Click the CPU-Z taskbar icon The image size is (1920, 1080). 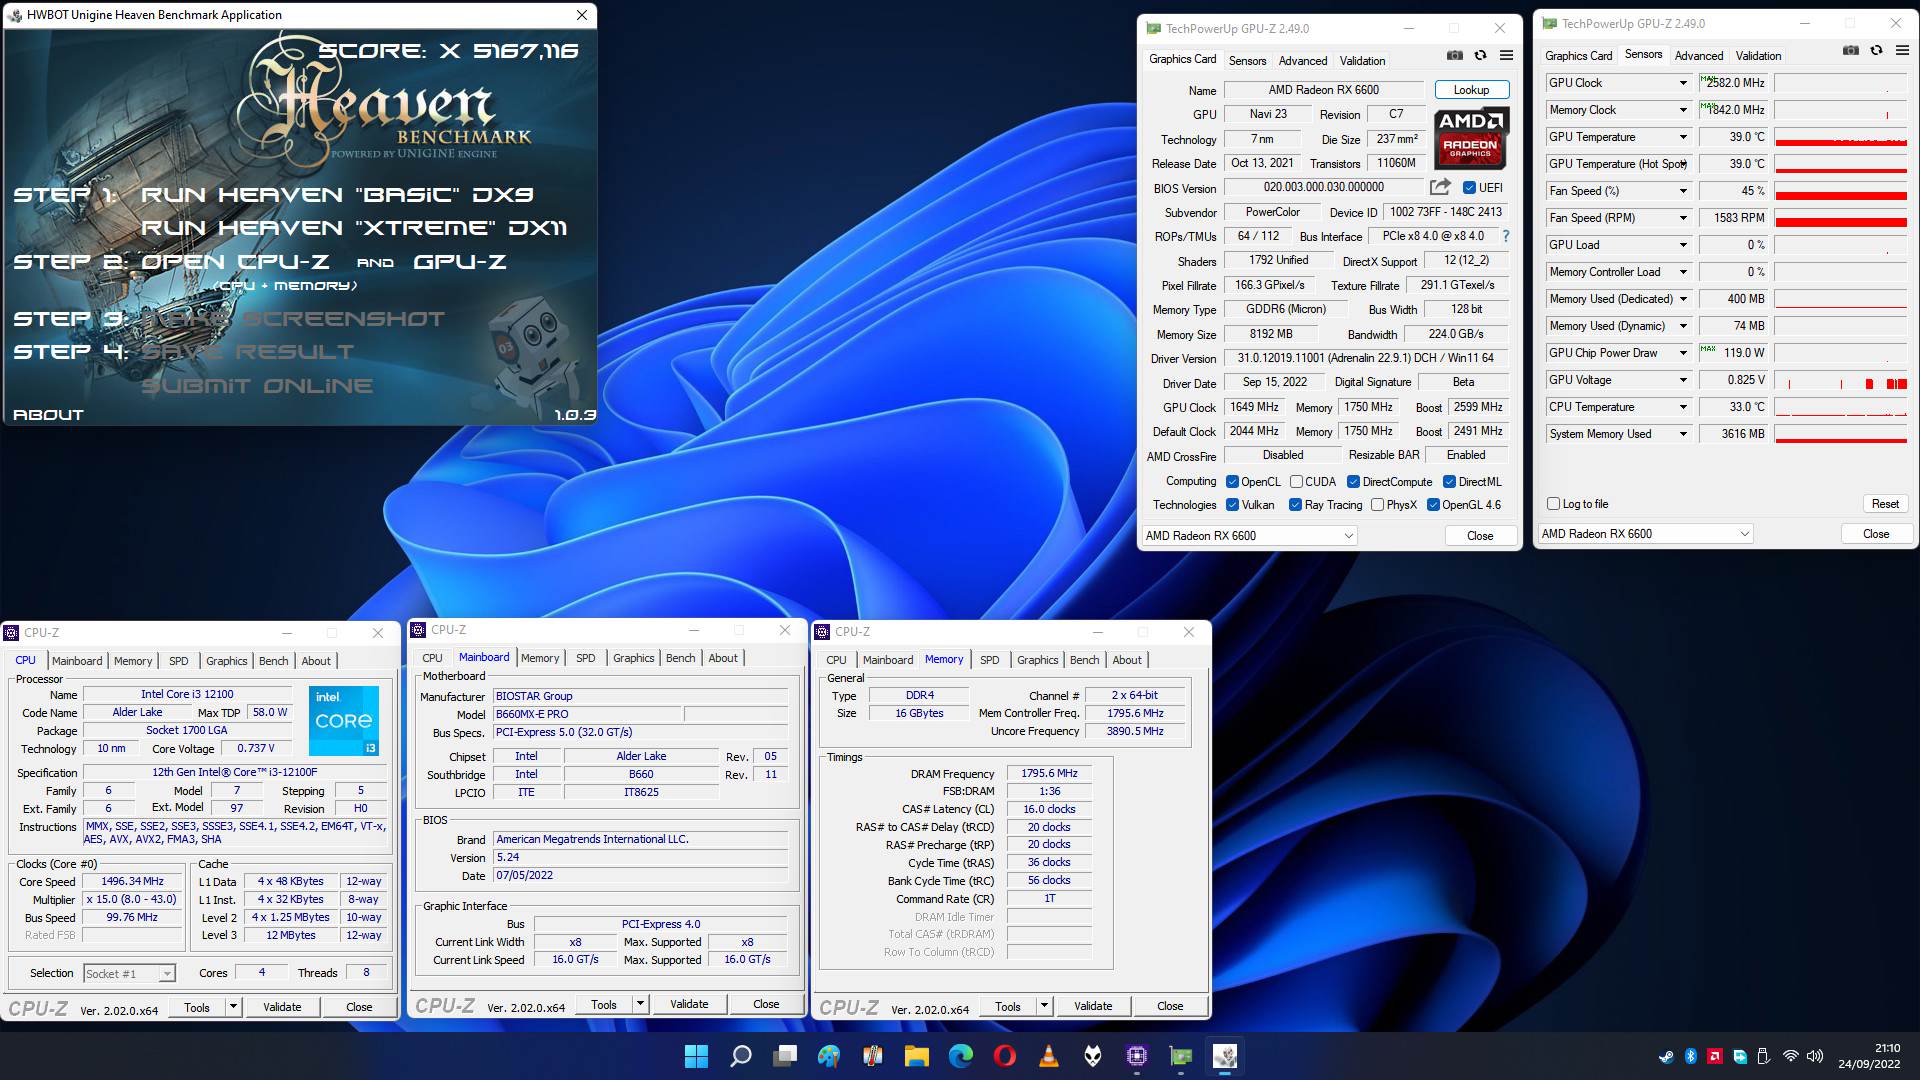pyautogui.click(x=1136, y=1056)
